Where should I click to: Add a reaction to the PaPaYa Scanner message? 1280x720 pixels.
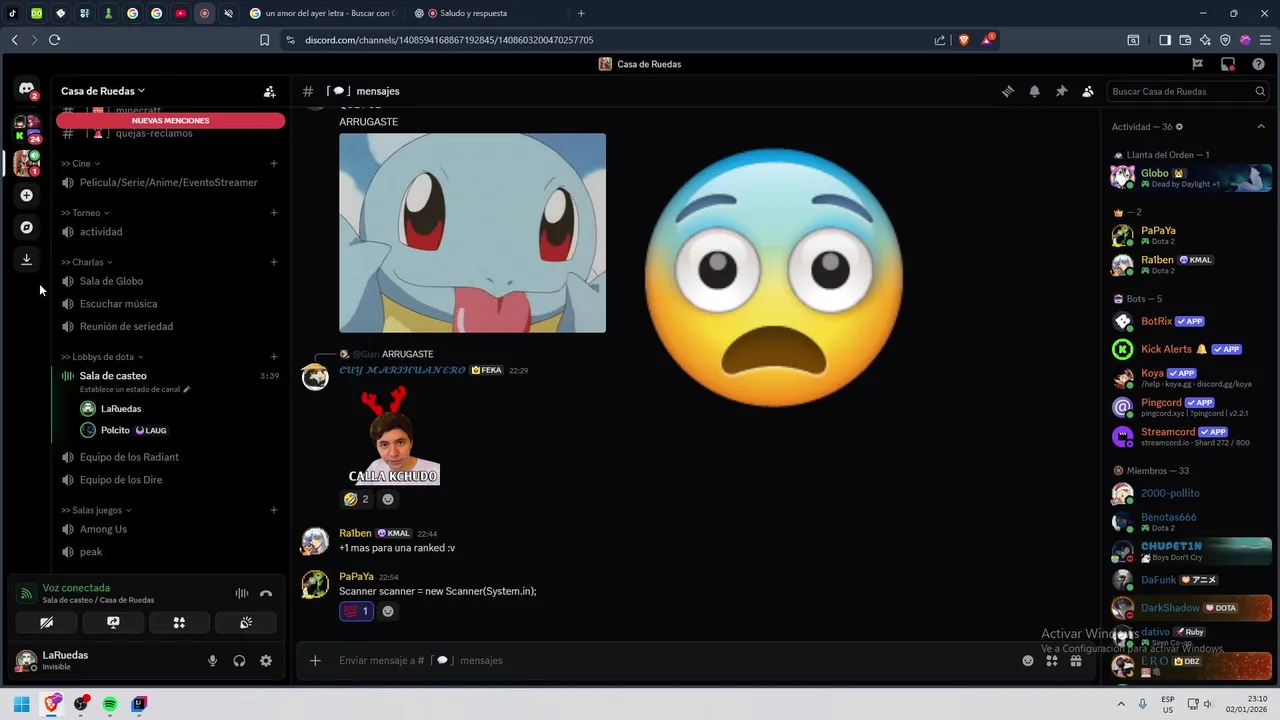[x=388, y=611]
